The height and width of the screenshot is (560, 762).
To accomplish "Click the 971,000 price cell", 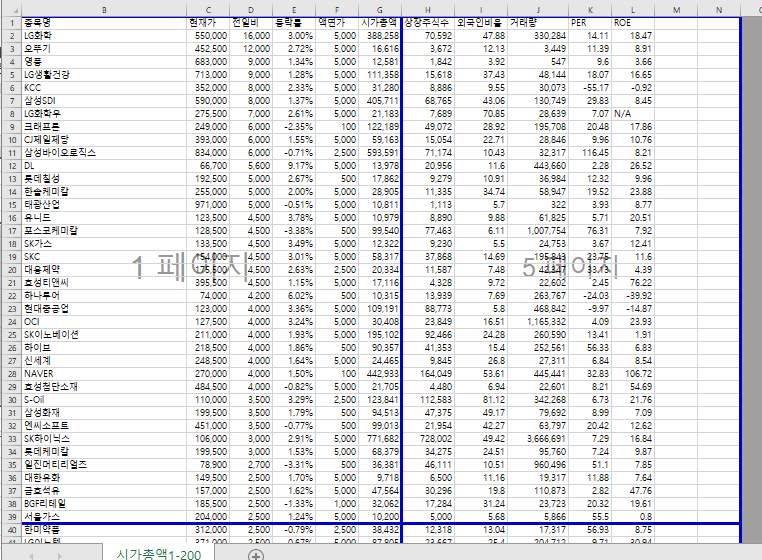I will click(208, 205).
